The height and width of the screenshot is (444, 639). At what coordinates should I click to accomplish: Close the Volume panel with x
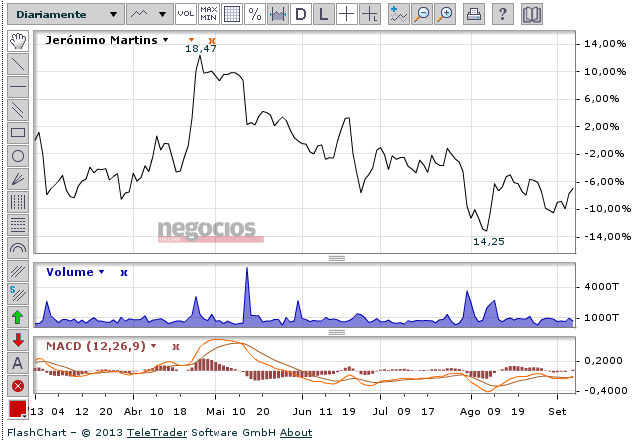(x=124, y=273)
